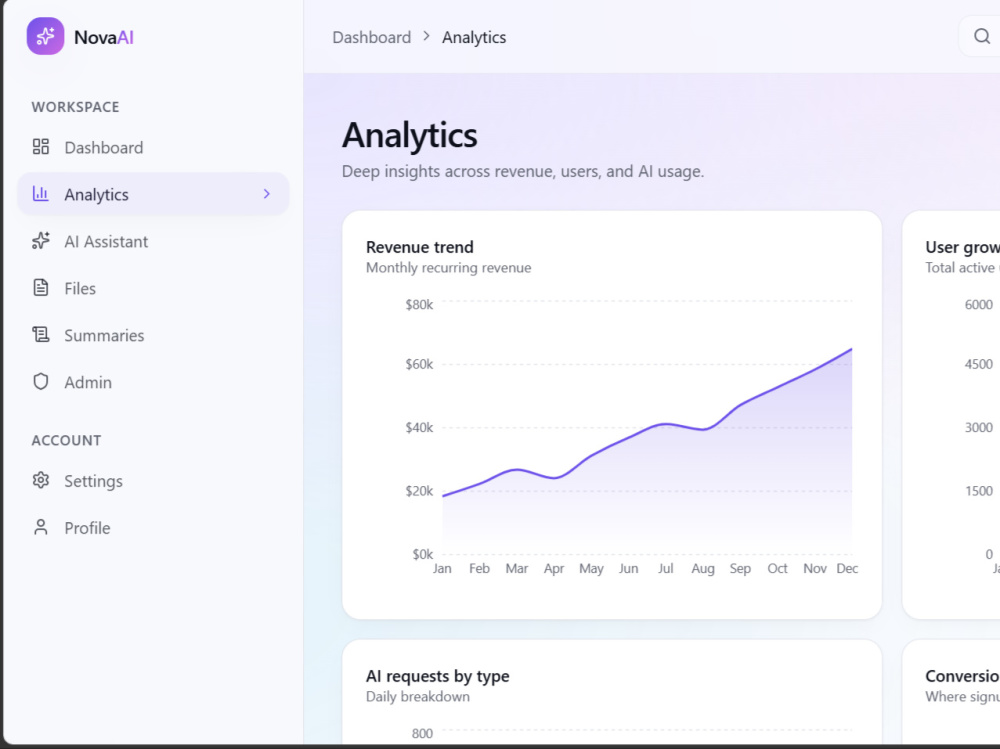The image size is (1000, 749).
Task: Click the Monthly recurring revenue subtitle
Action: tap(448, 267)
